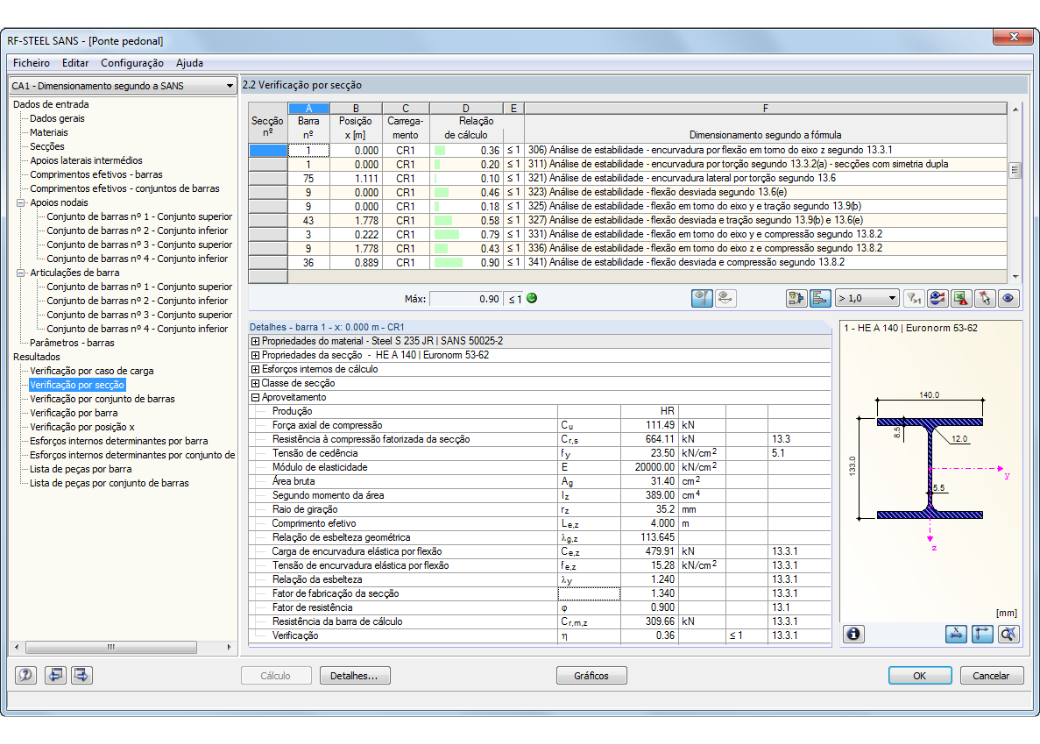Select Secções tree item
Image resolution: width=1040 pixels, height=744 pixels.
(47, 147)
